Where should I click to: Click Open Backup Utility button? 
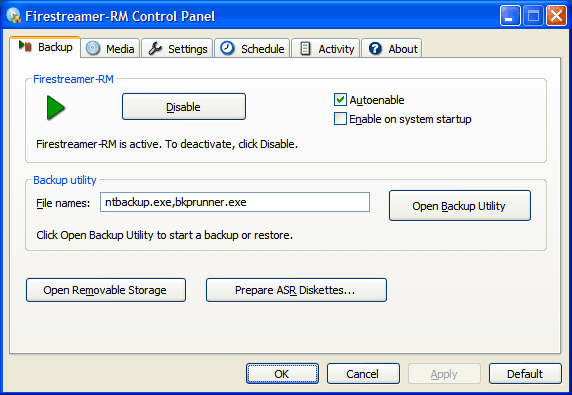coord(460,206)
